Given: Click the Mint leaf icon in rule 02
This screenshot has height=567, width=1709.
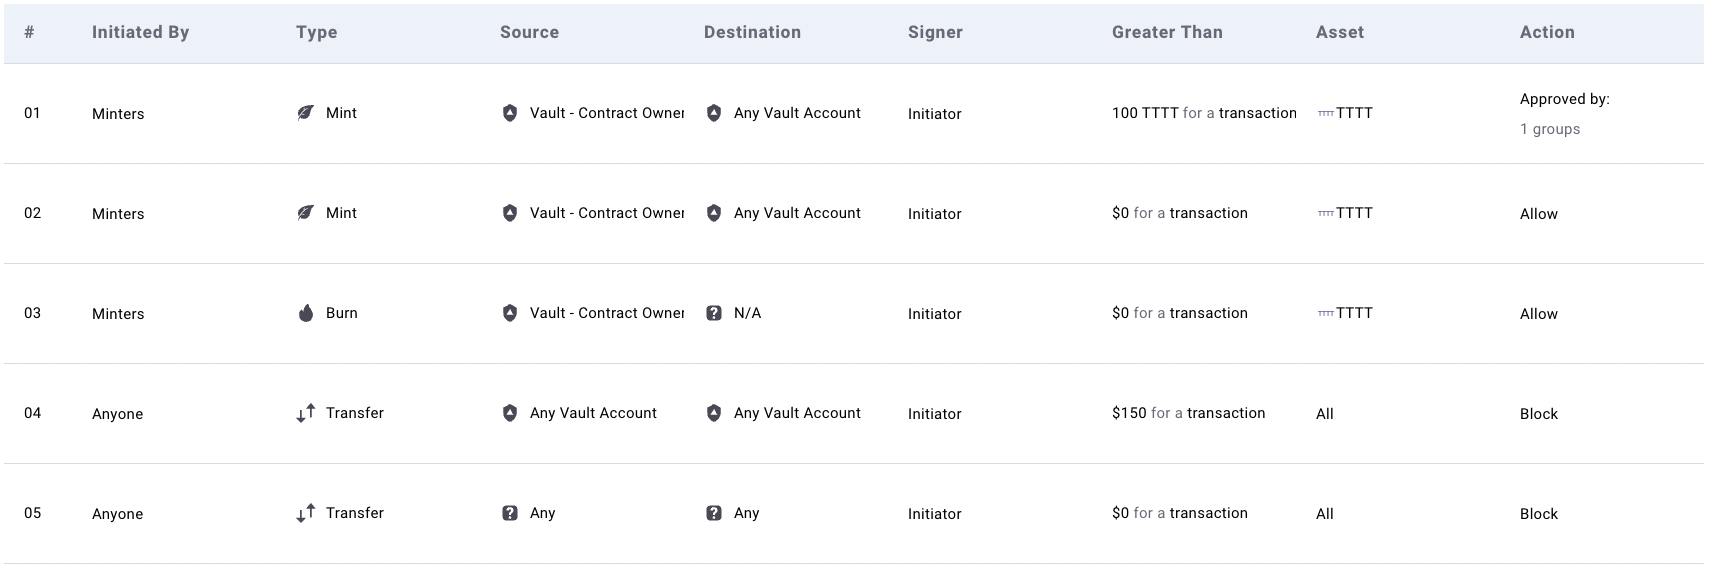Looking at the screenshot, I should tap(306, 213).
